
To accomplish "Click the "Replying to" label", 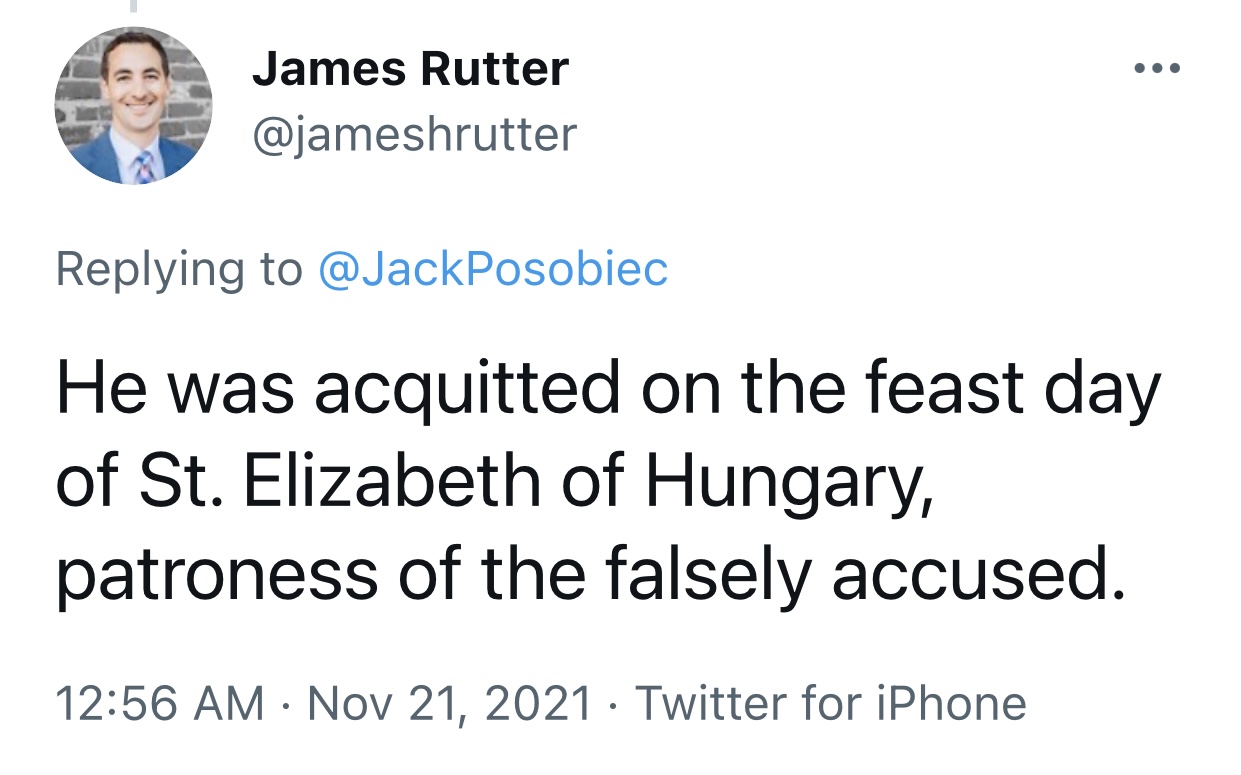I will coord(178,269).
